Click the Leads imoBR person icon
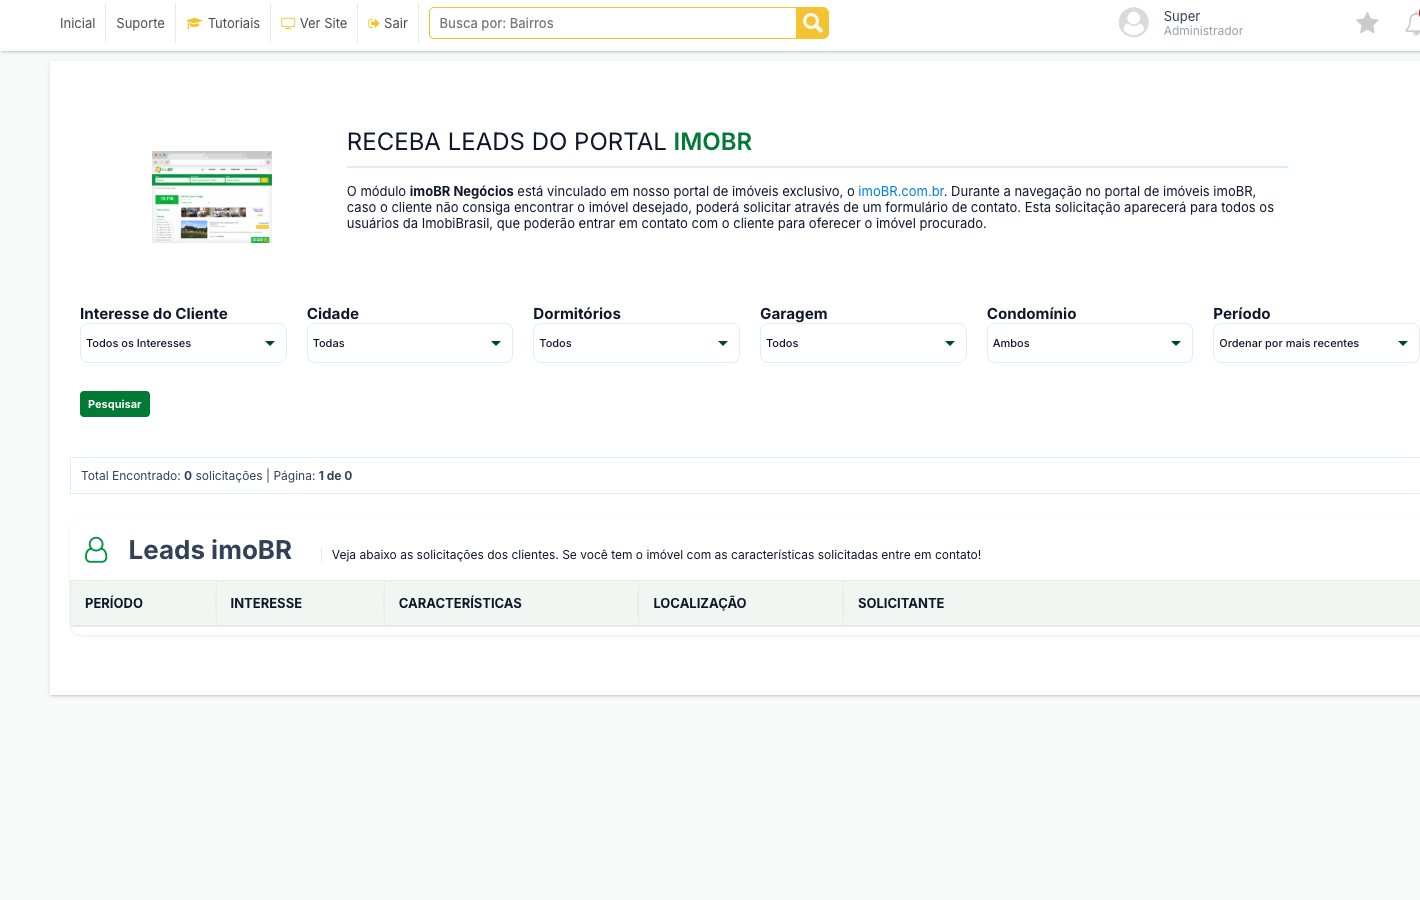This screenshot has height=900, width=1420. coord(96,550)
